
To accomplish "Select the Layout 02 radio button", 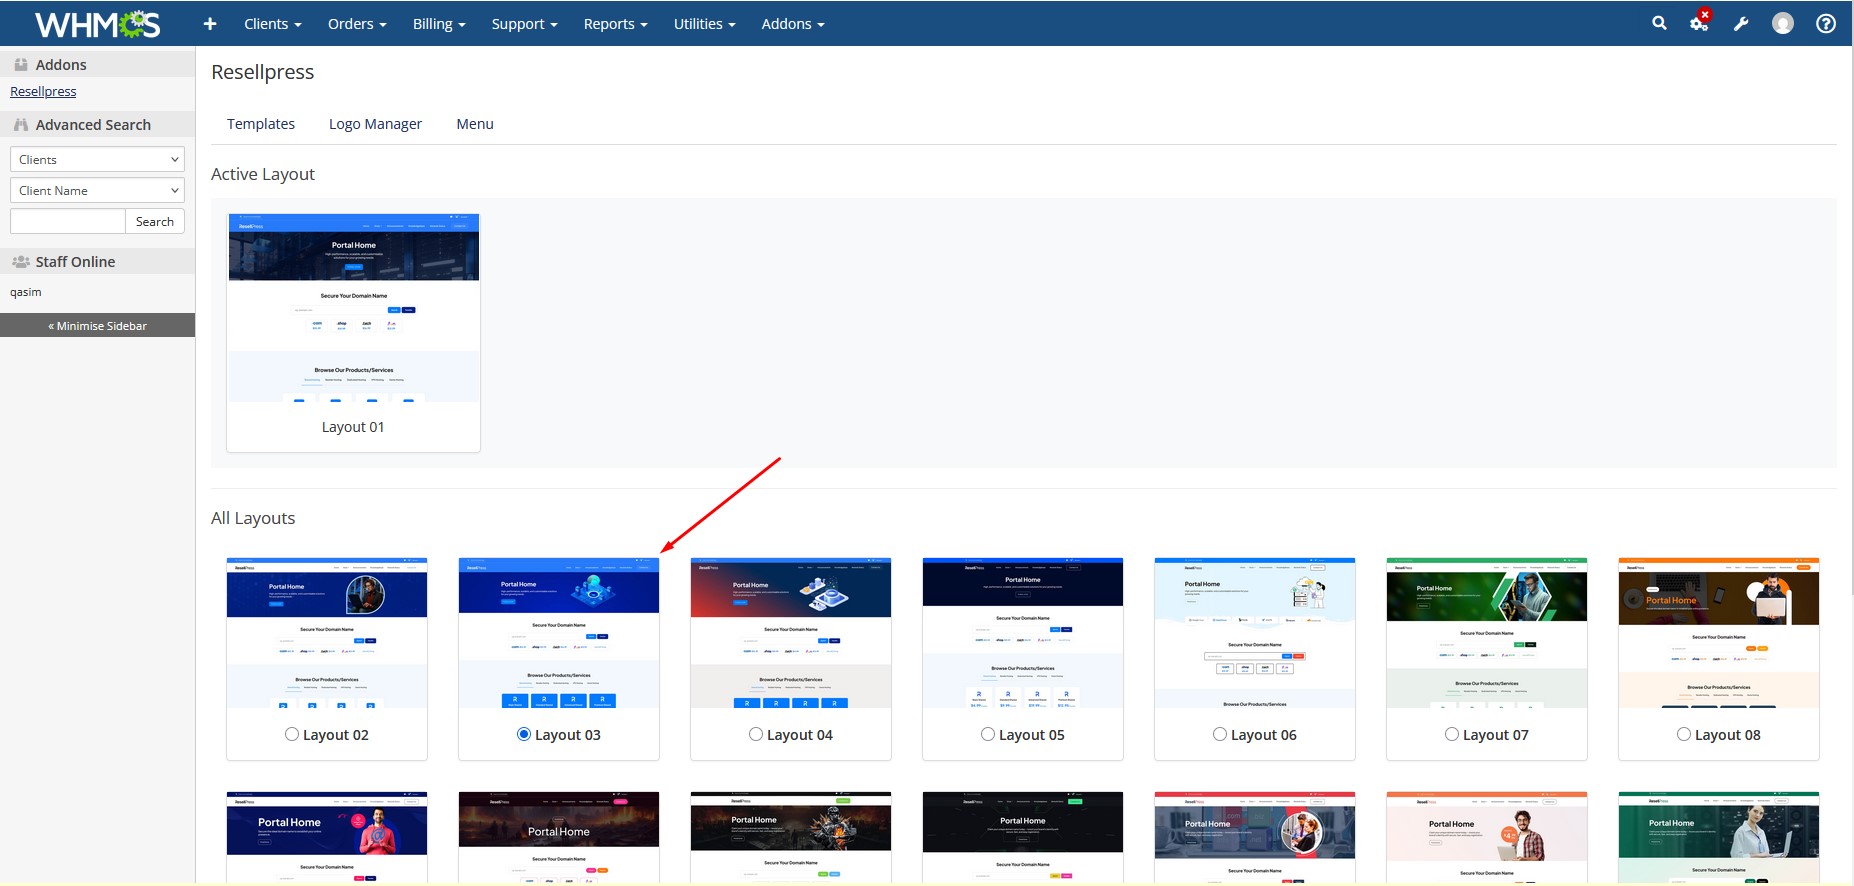I will click(292, 734).
